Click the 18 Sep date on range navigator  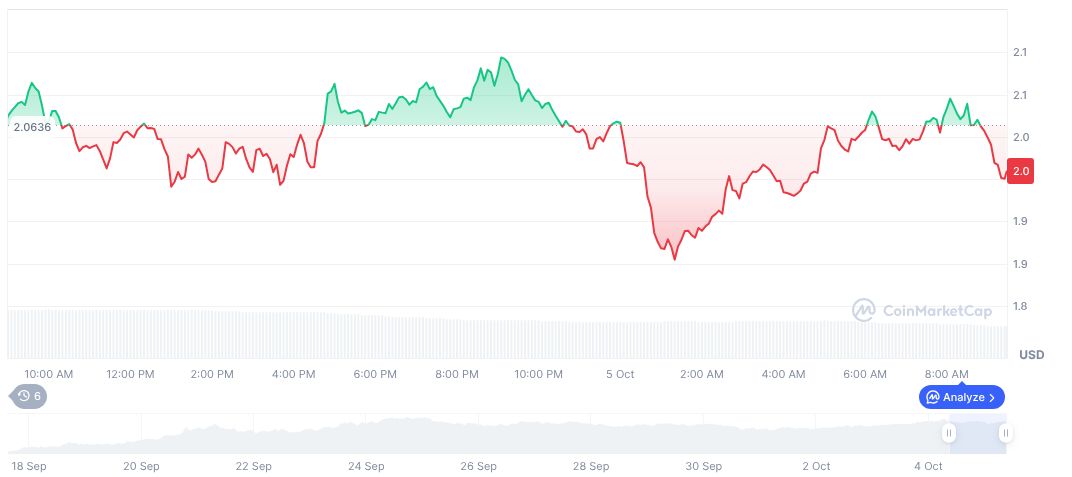tap(28, 466)
